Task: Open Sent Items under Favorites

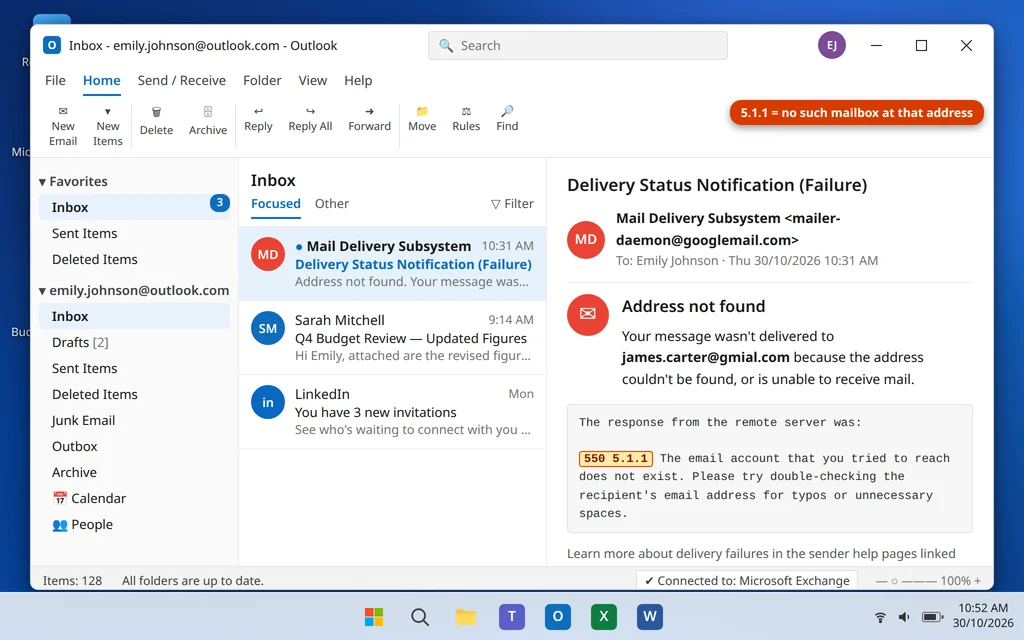Action: click(134, 233)
